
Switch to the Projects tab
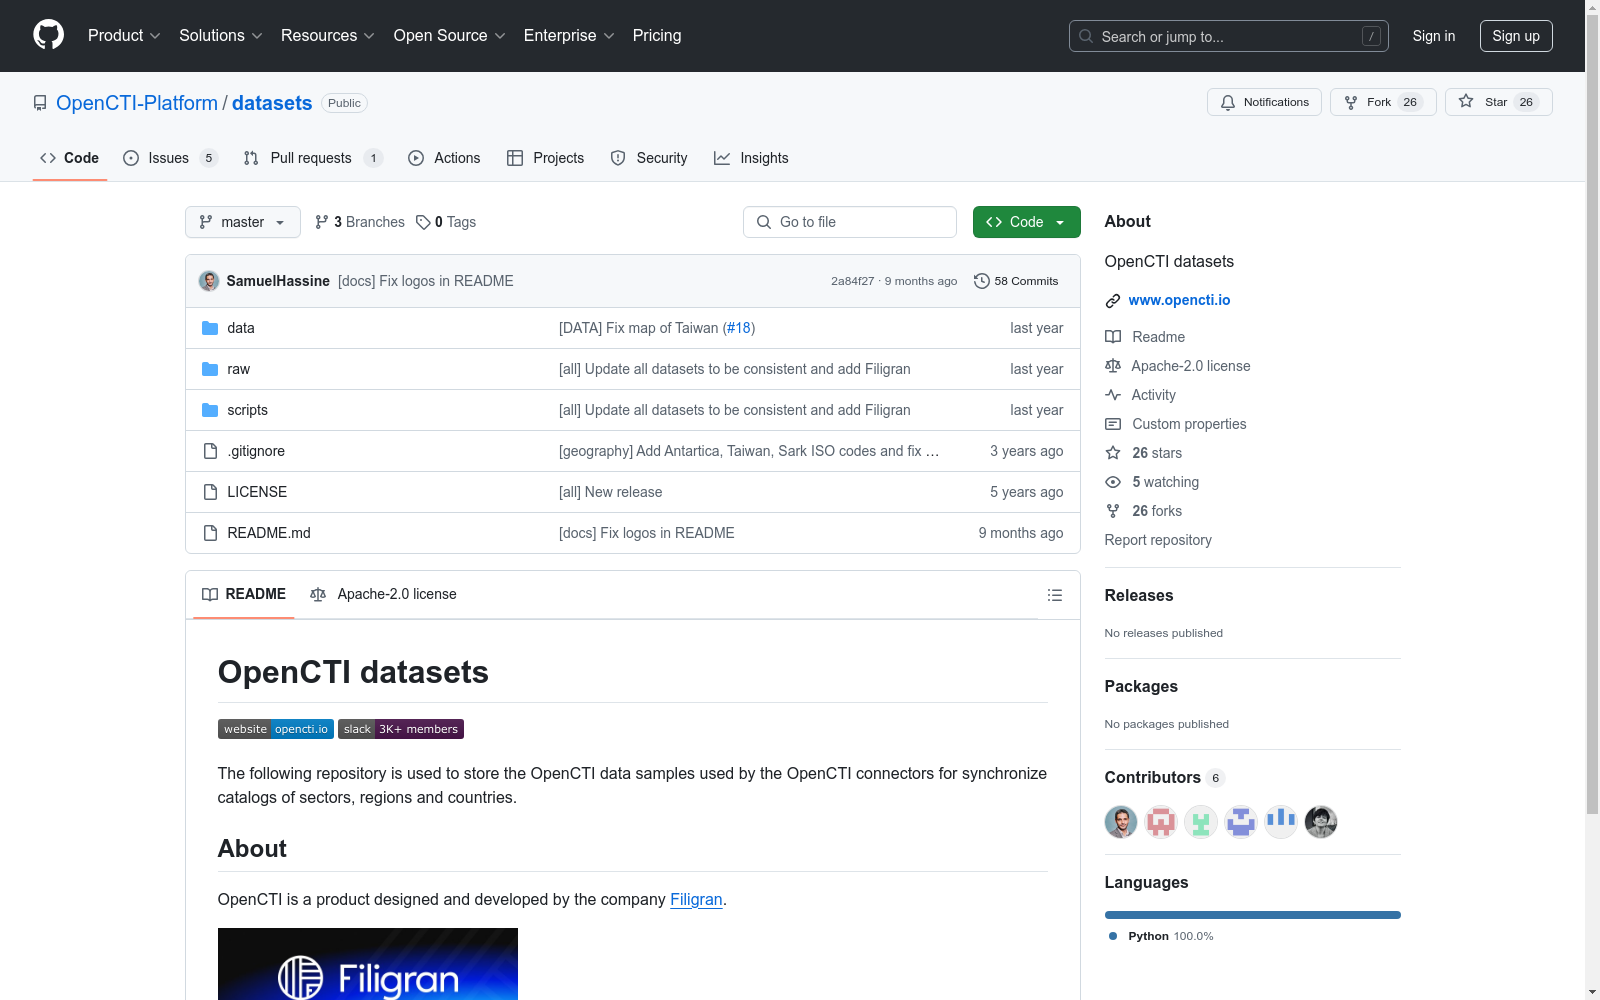pos(545,158)
